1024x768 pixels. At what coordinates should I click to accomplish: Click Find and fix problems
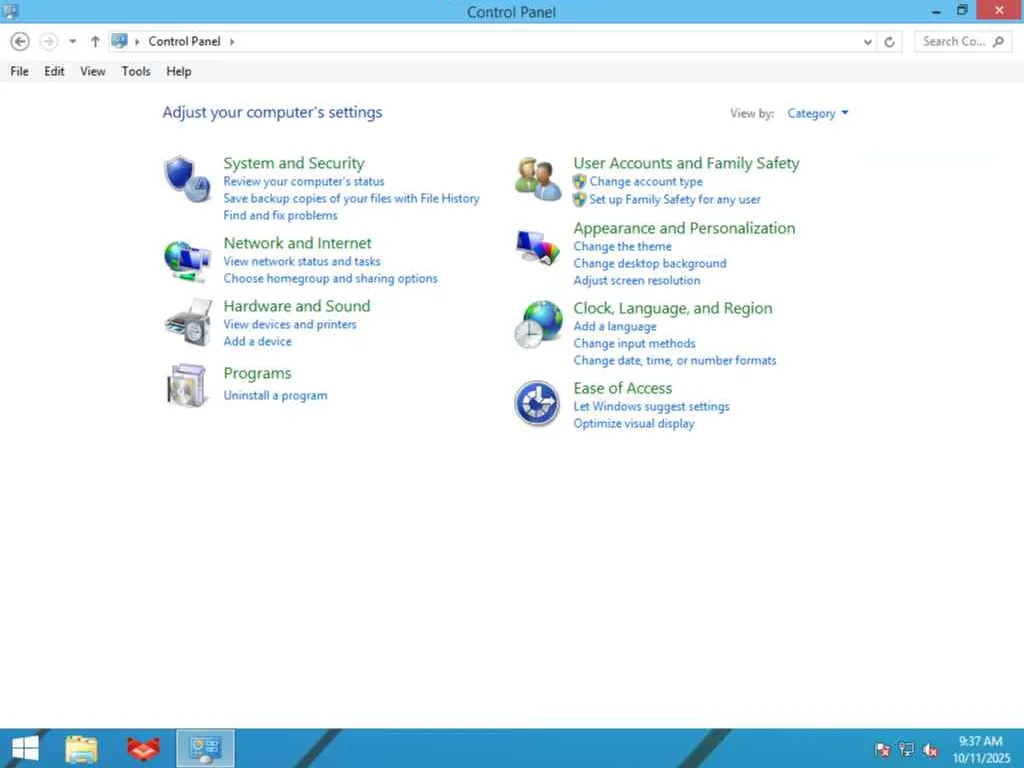click(280, 216)
